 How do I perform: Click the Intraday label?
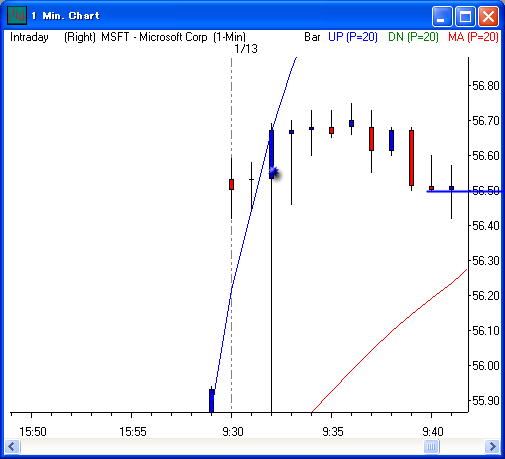click(29, 37)
